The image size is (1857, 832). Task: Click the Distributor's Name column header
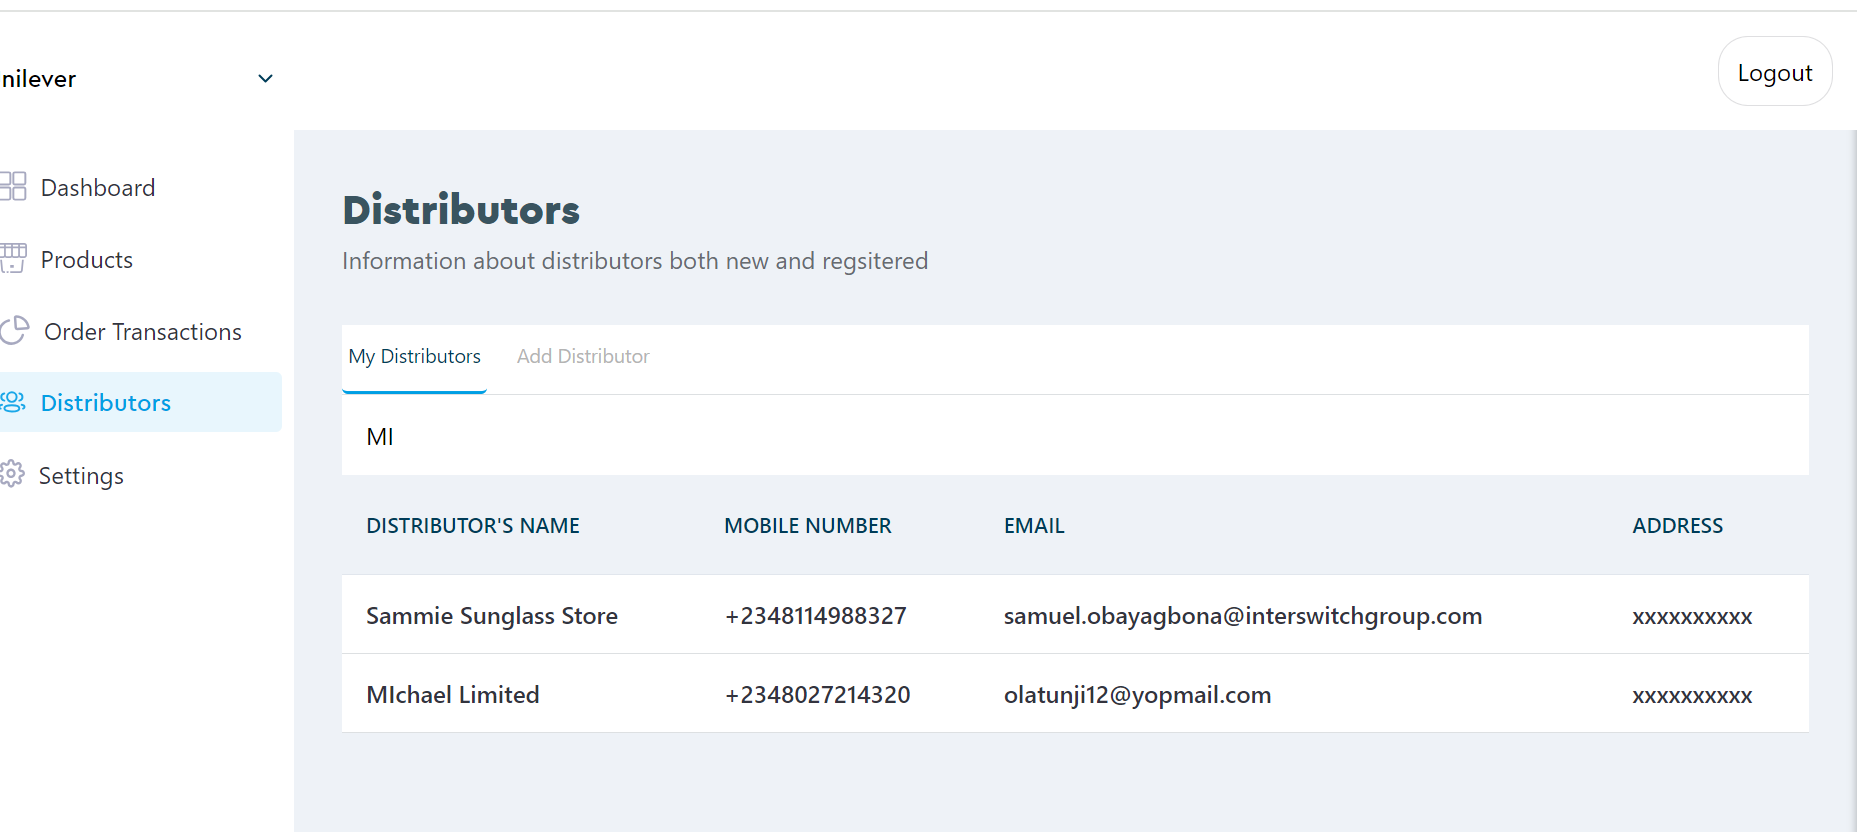tap(472, 526)
